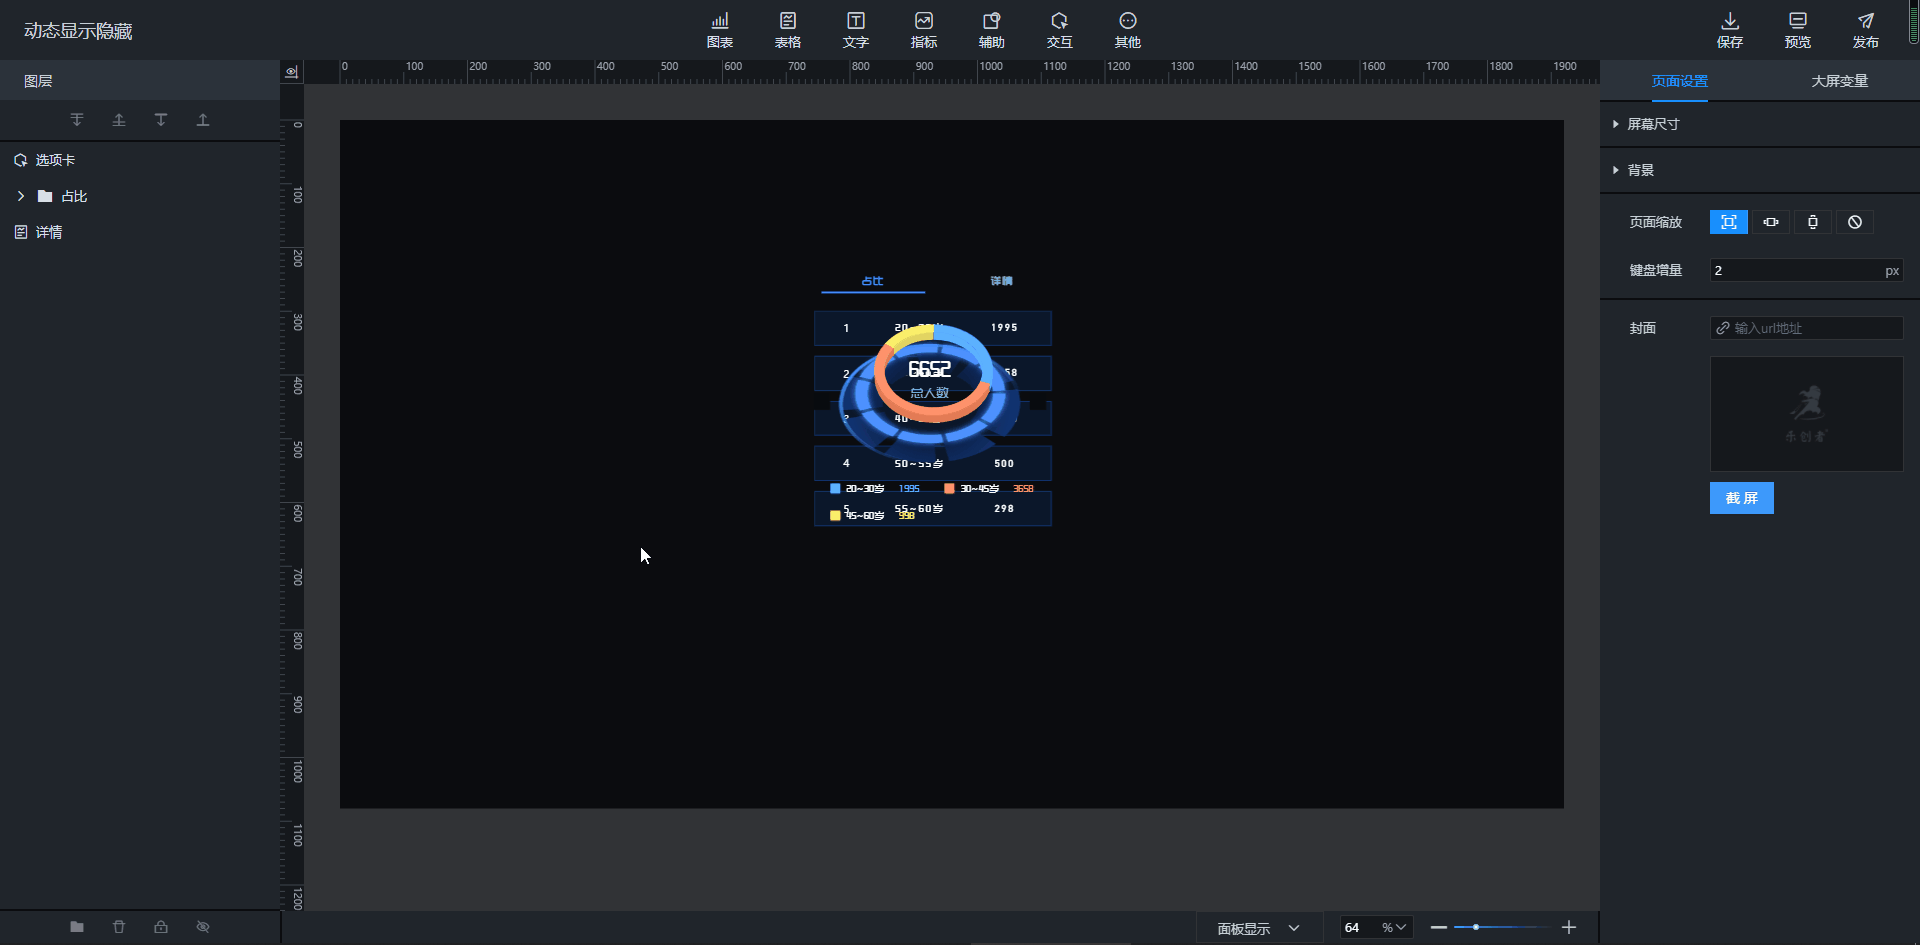
Task: Click the 发布 publish icon
Action: [x=1865, y=30]
